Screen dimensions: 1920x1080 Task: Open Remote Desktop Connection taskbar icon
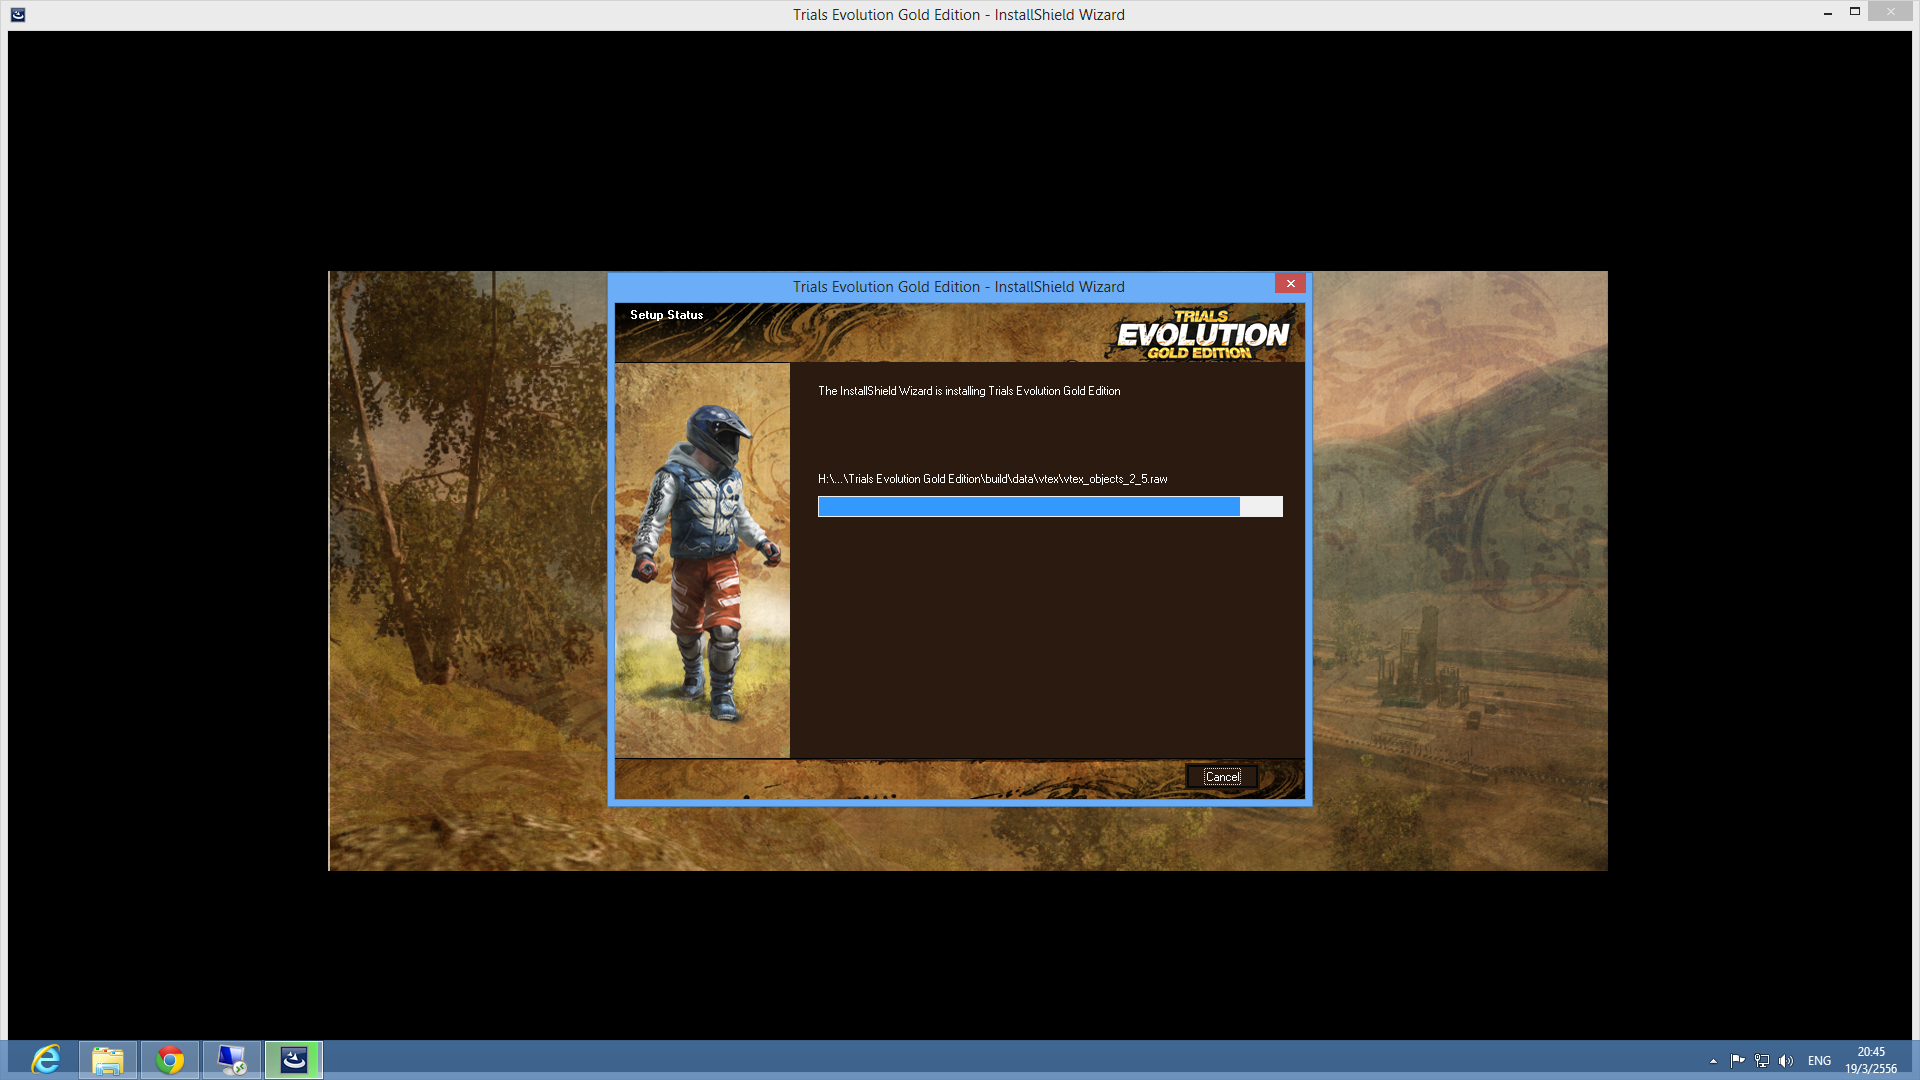click(x=232, y=1060)
